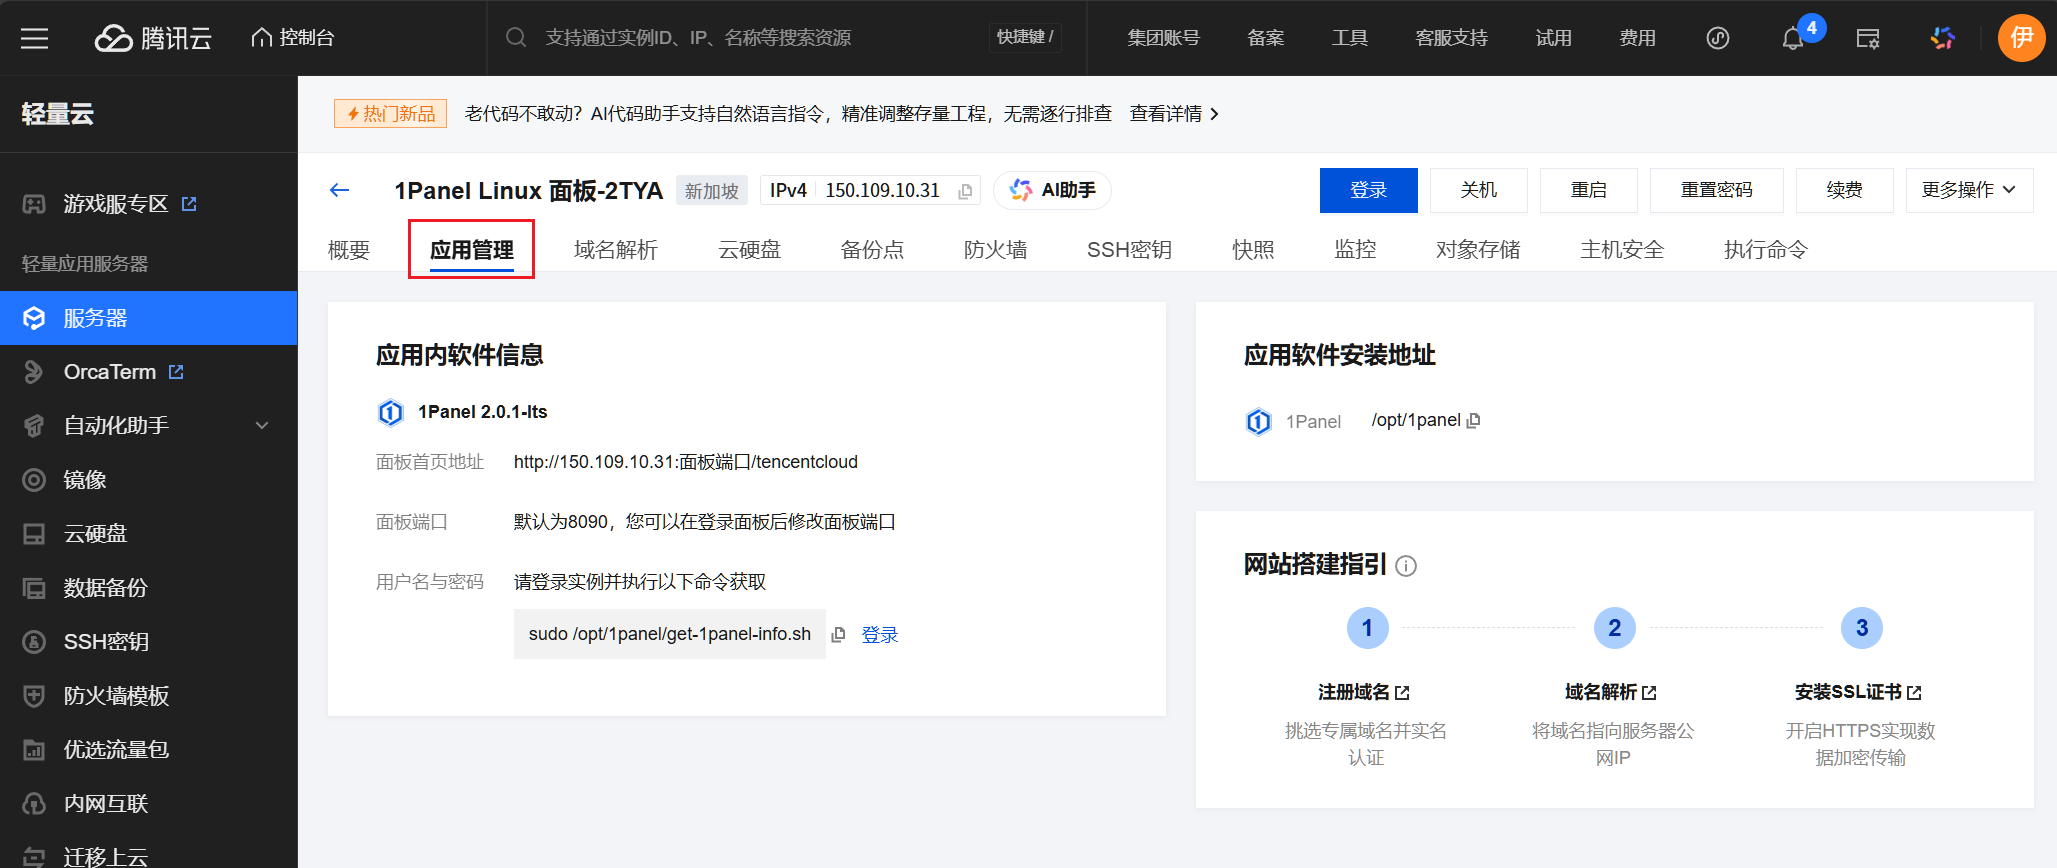This screenshot has width=2057, height=868.
Task: Switch to the 快照 tab
Action: click(1253, 250)
